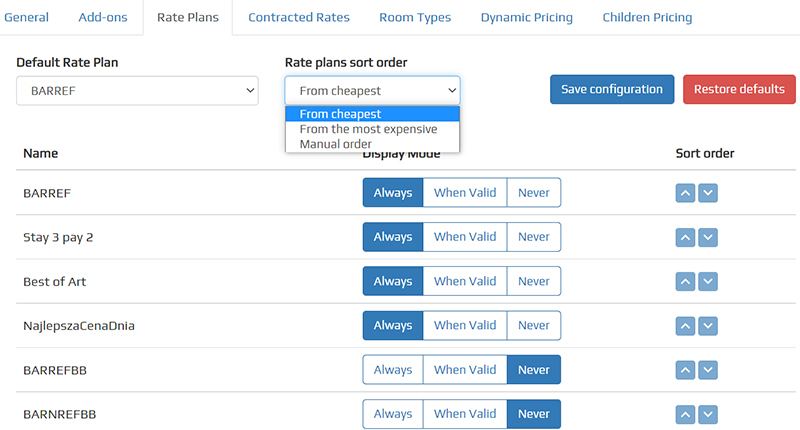Set BARREFBB display mode to Always

pyautogui.click(x=393, y=370)
